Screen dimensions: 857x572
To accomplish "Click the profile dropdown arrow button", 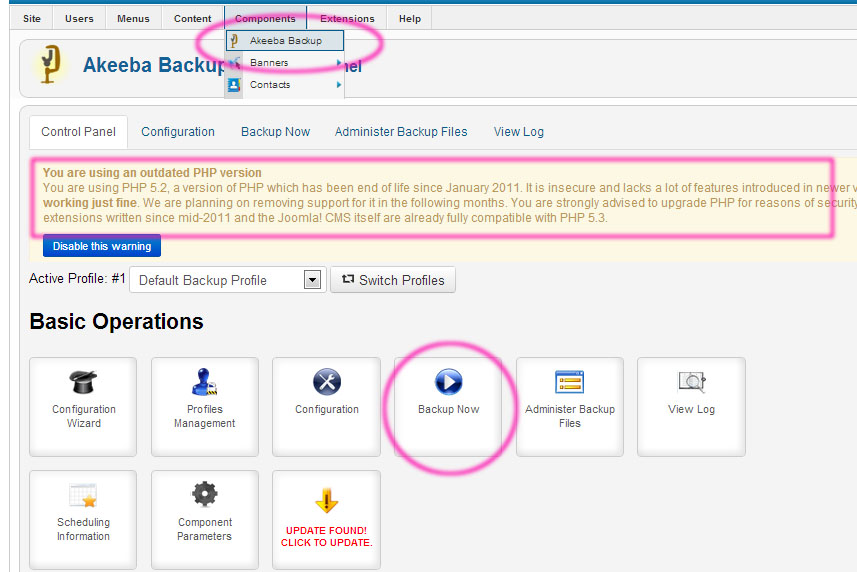I will point(312,280).
